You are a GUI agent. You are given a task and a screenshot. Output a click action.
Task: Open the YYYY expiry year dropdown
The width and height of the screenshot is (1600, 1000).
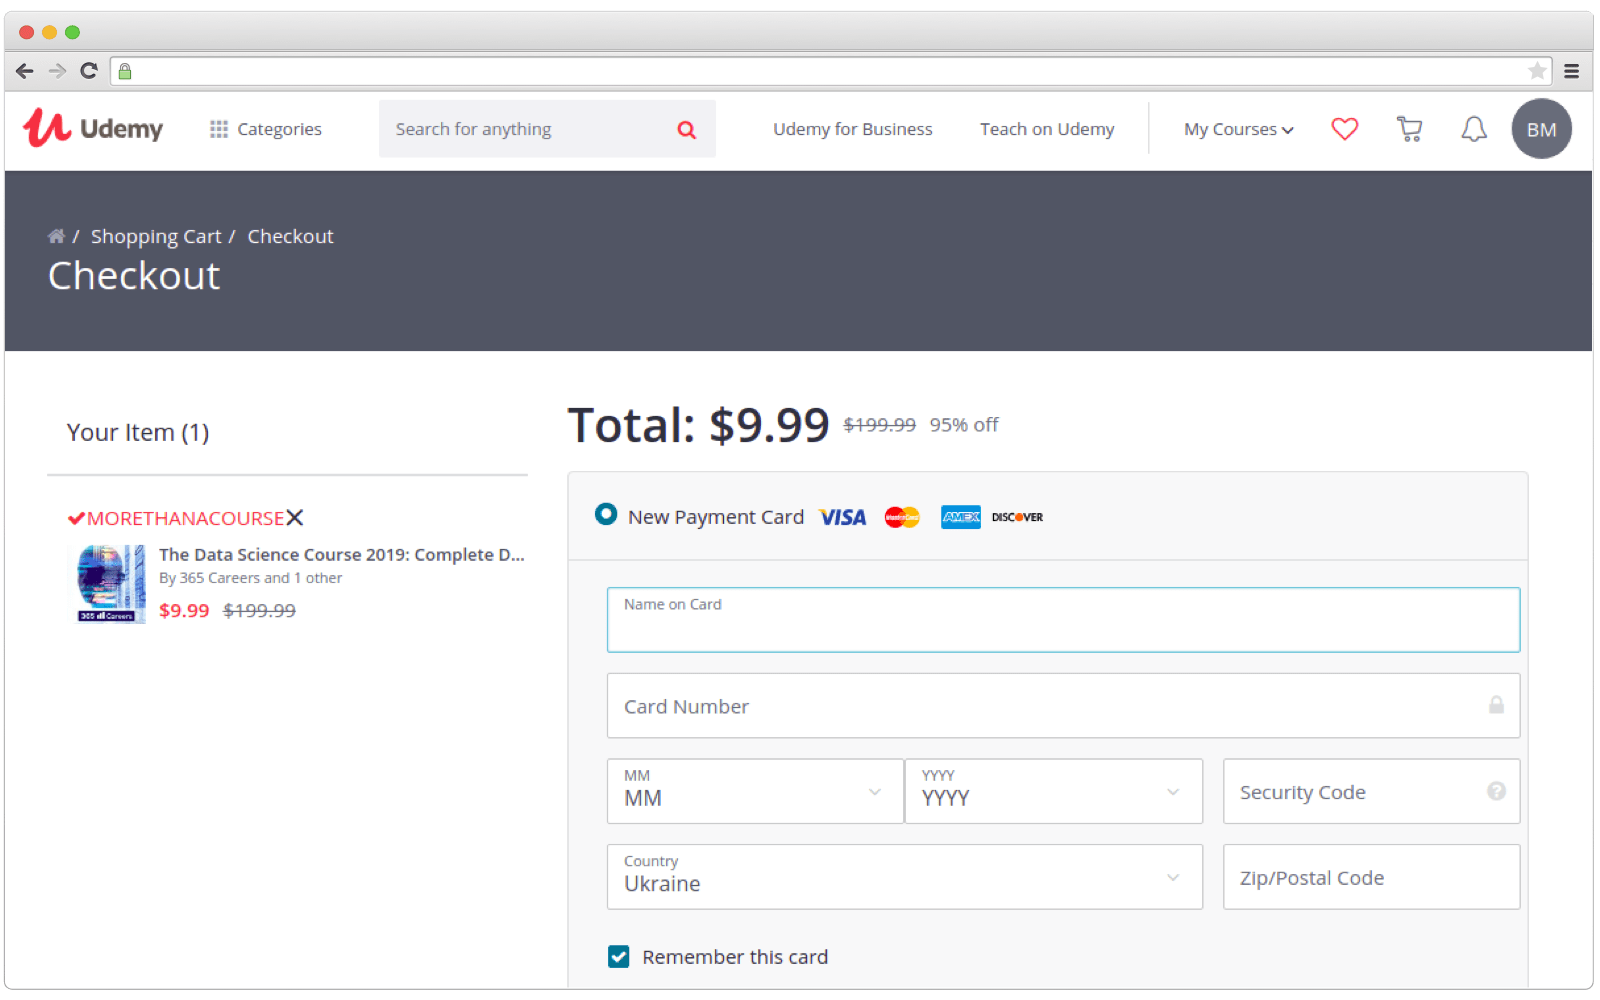click(x=1053, y=791)
